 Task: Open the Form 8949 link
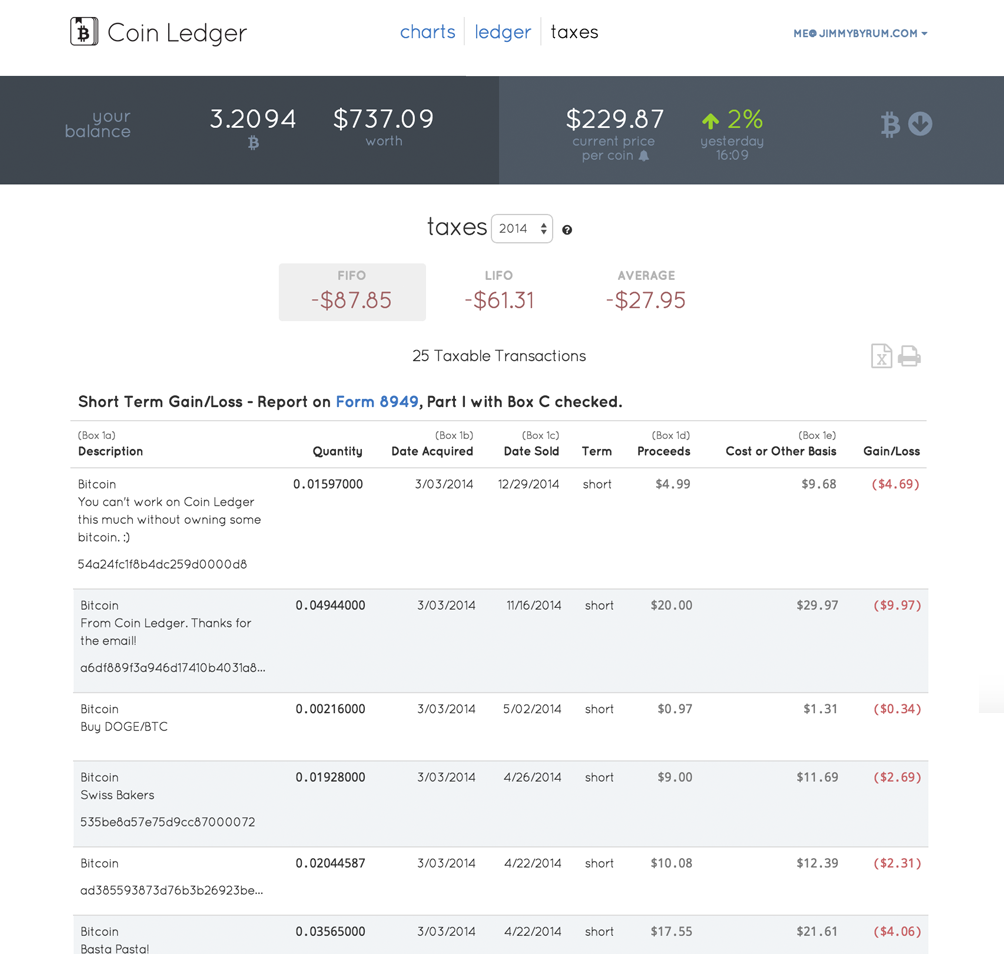tap(377, 401)
